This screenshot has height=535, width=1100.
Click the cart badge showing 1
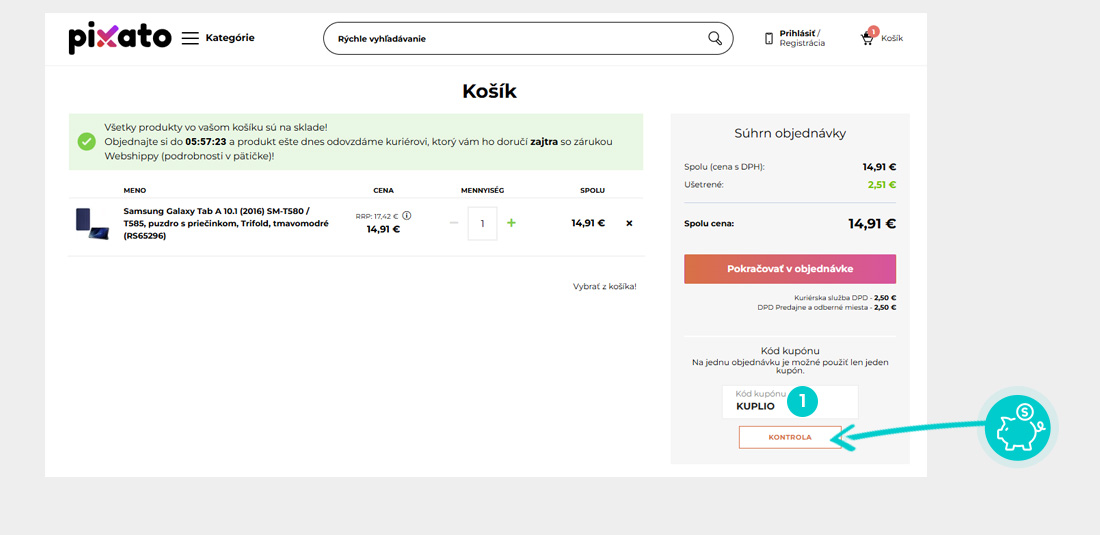(873, 31)
